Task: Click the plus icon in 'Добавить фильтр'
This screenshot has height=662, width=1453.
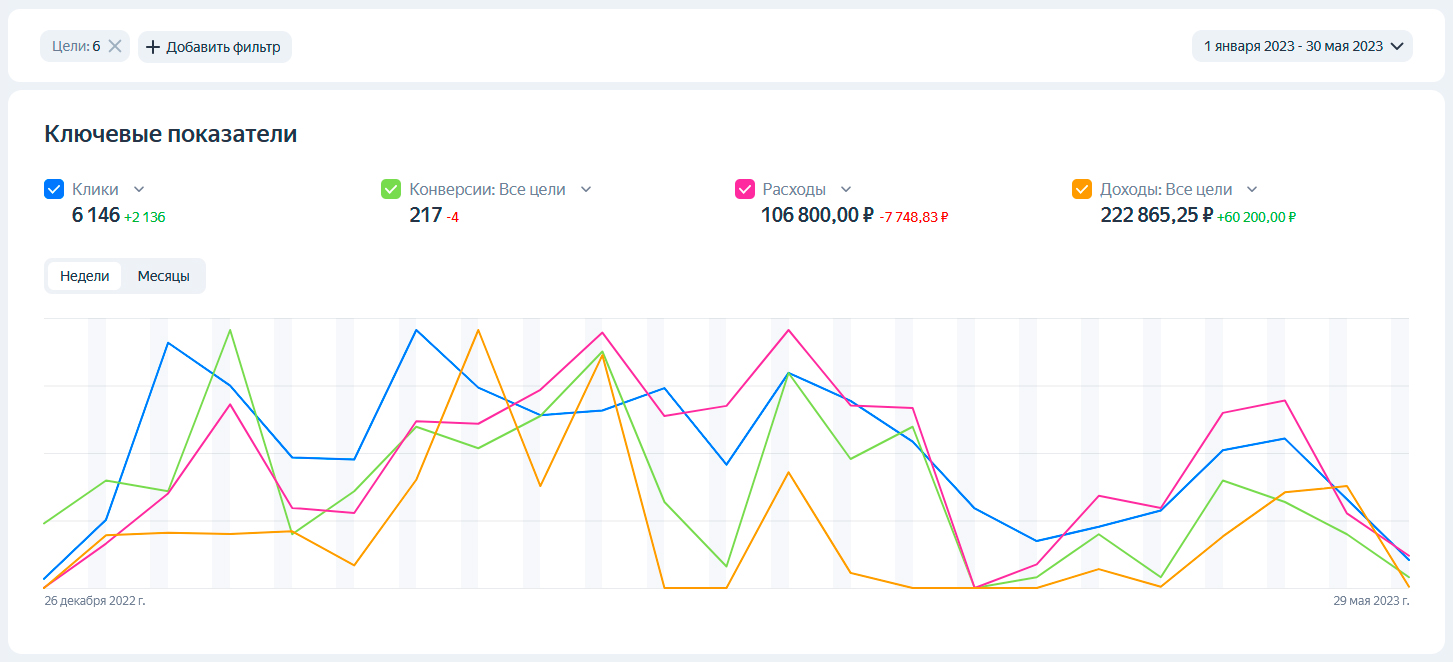Action: (x=153, y=46)
